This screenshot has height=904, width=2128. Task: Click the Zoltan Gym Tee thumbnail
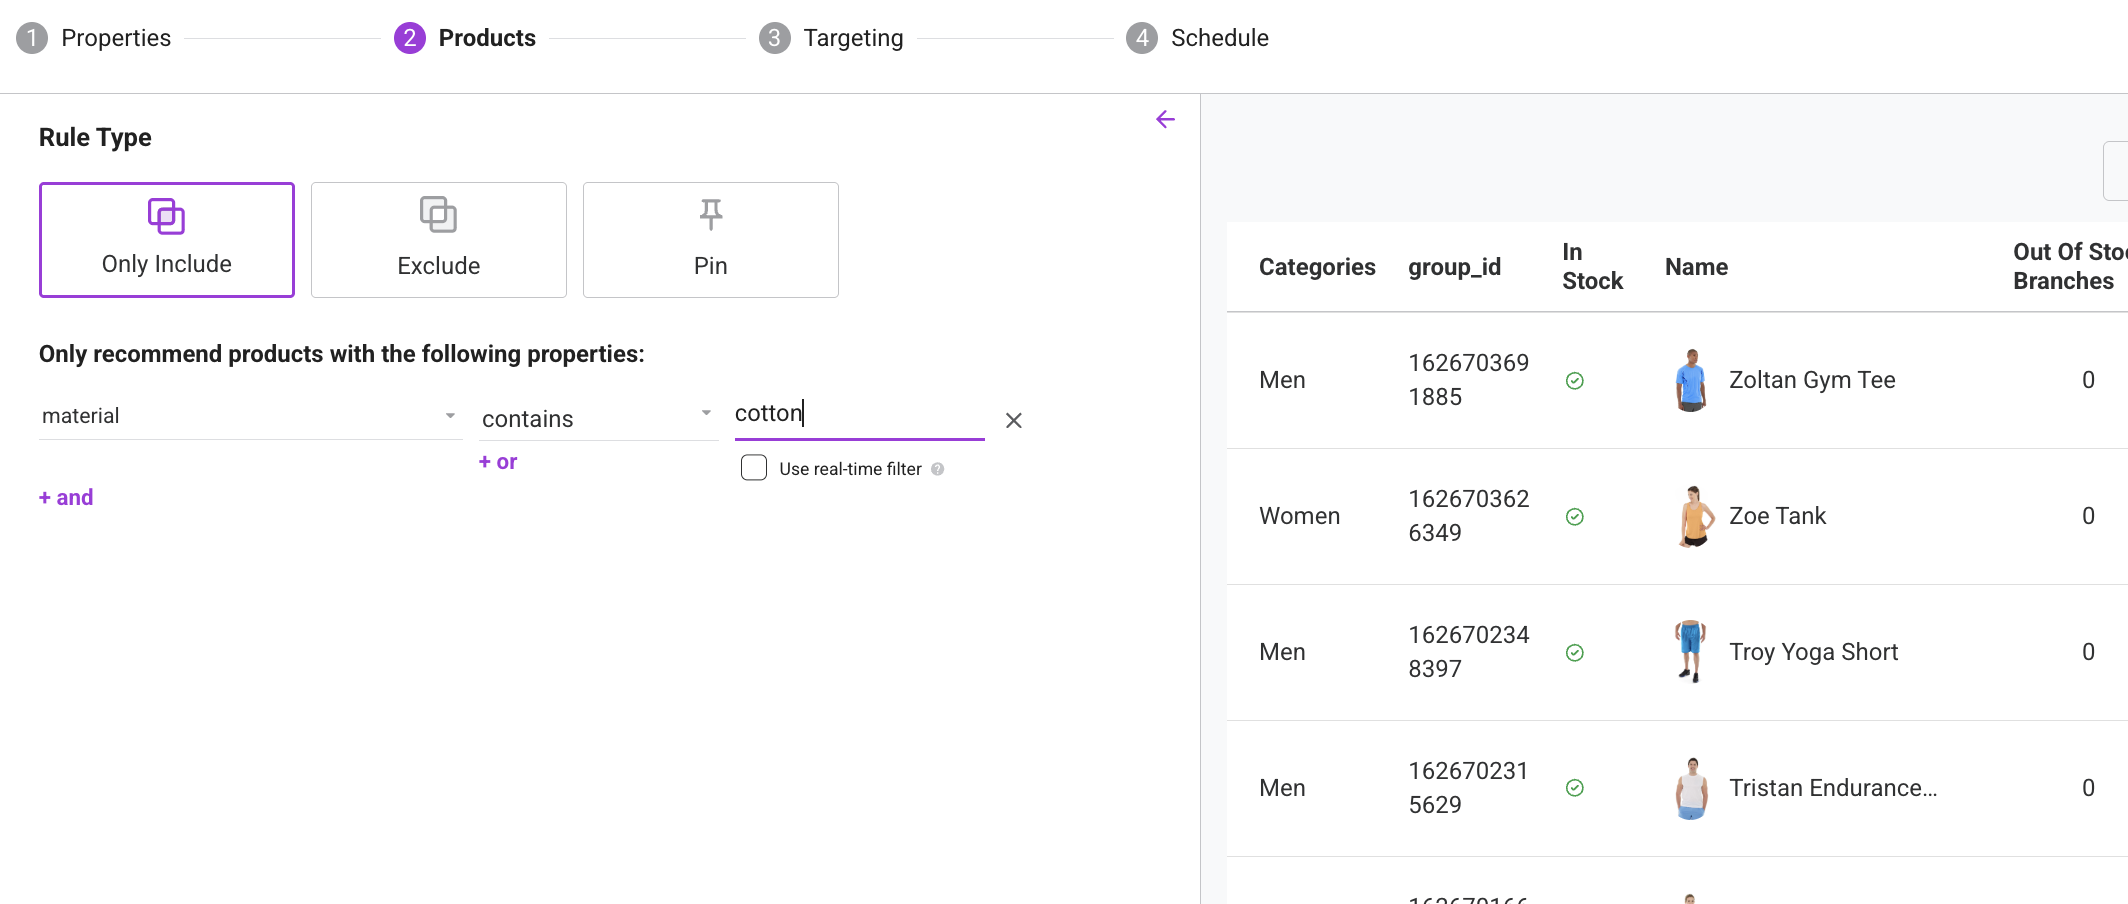tap(1691, 380)
